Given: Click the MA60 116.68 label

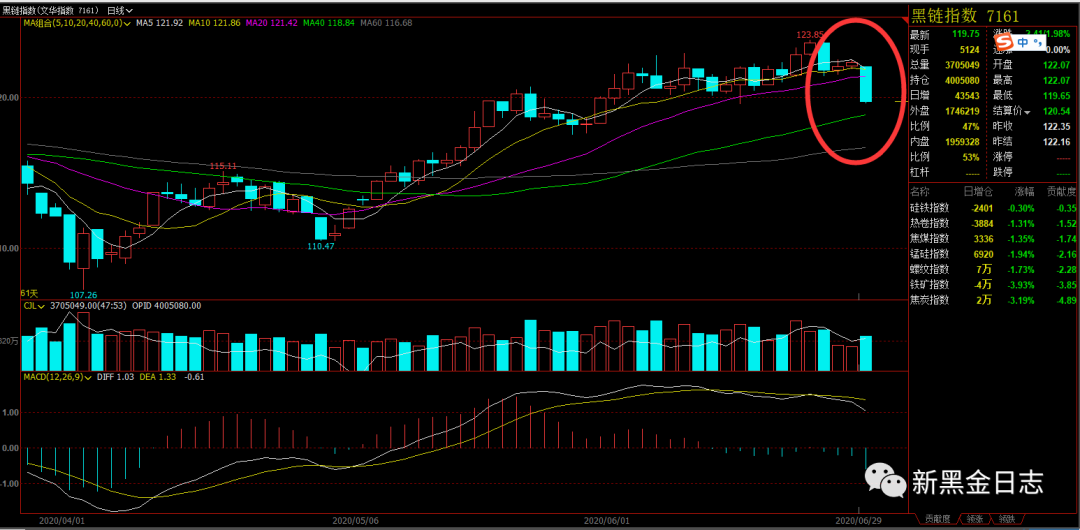Looking at the screenshot, I should tap(385, 23).
